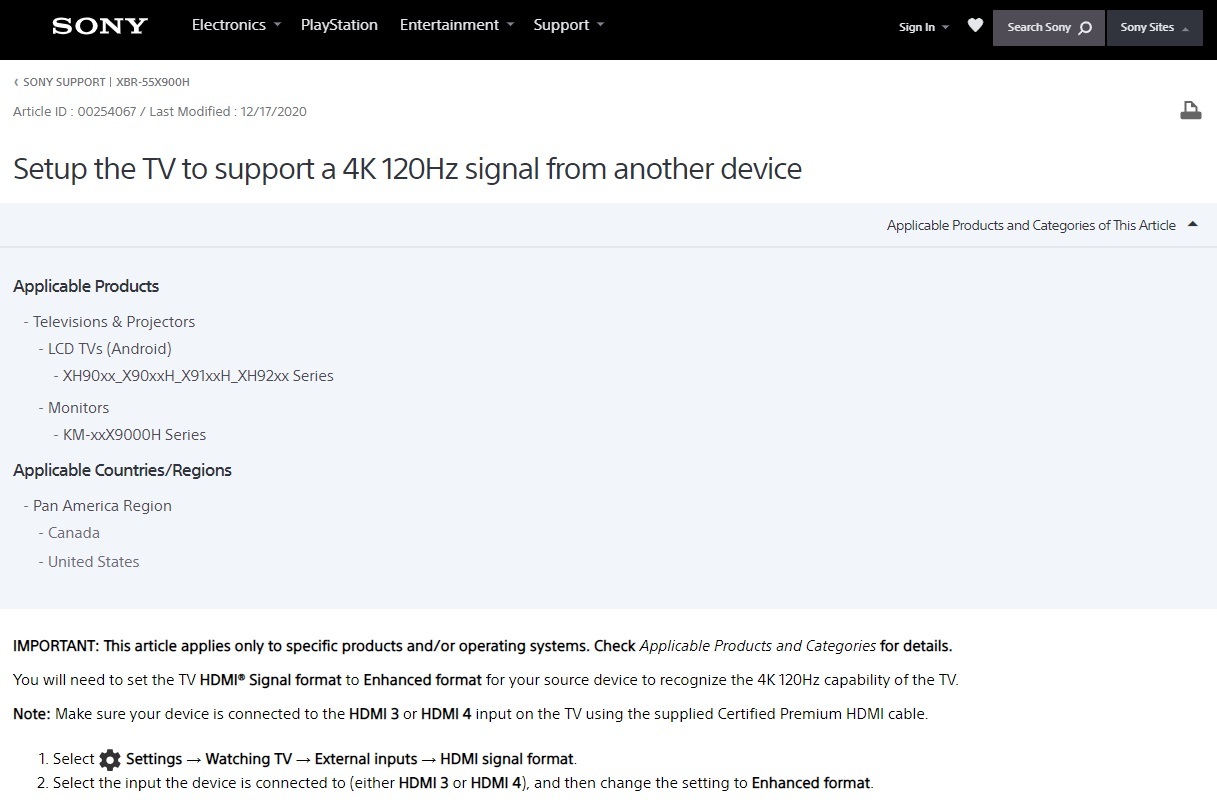The width and height of the screenshot is (1217, 809).
Task: Click the XH90xx_X90xxH series product entry
Action: 198,376
